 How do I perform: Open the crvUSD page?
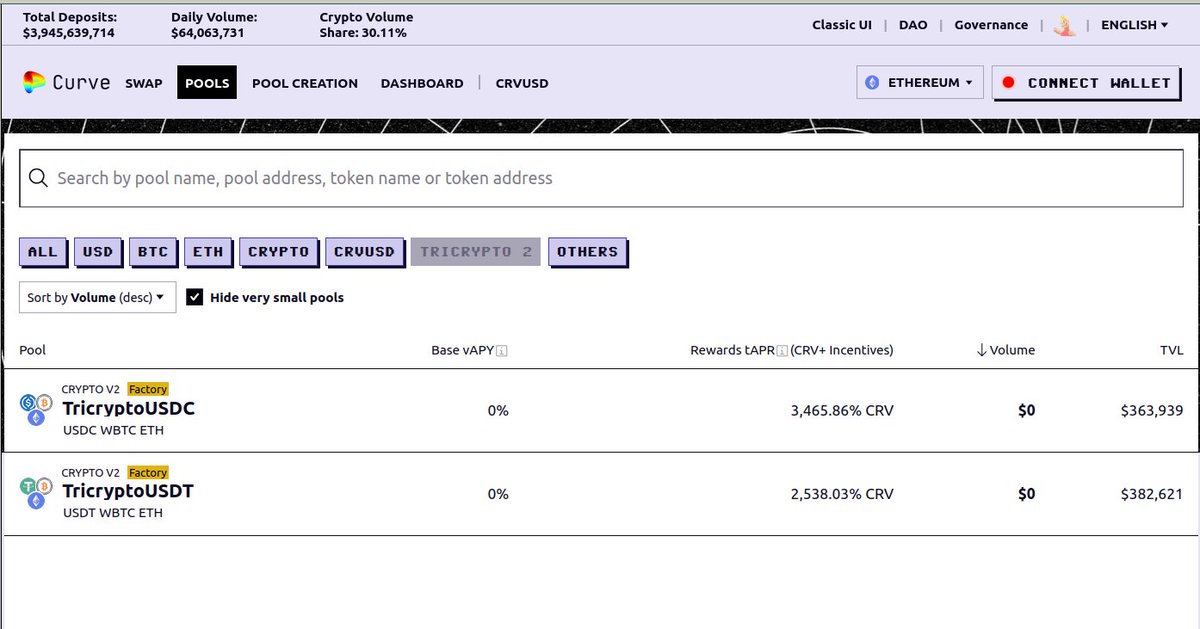[x=522, y=83]
